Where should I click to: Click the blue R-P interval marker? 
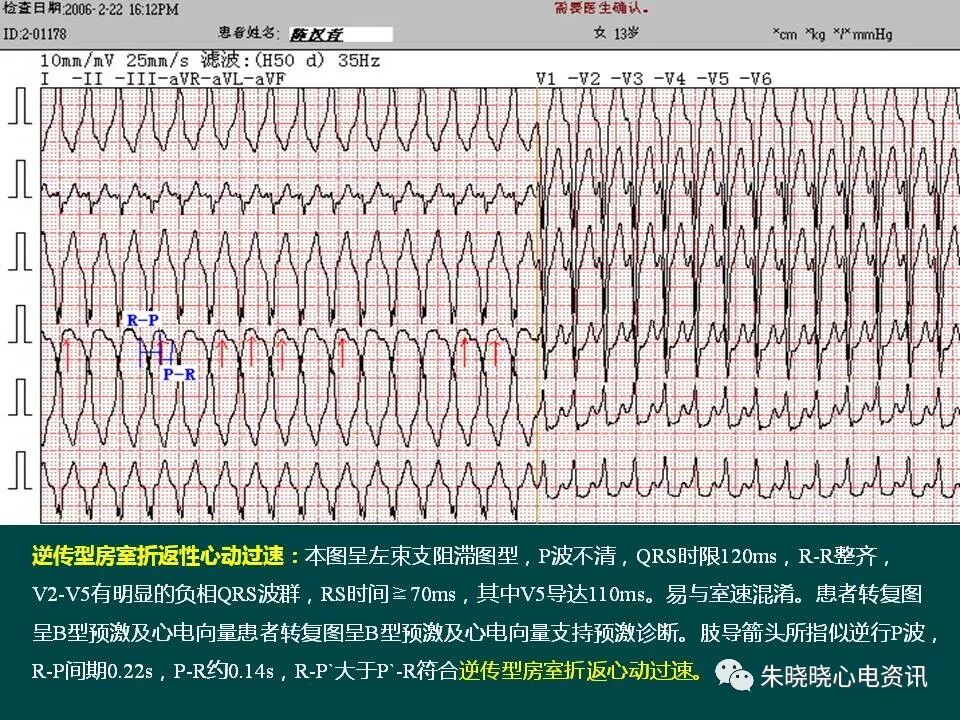143,318
